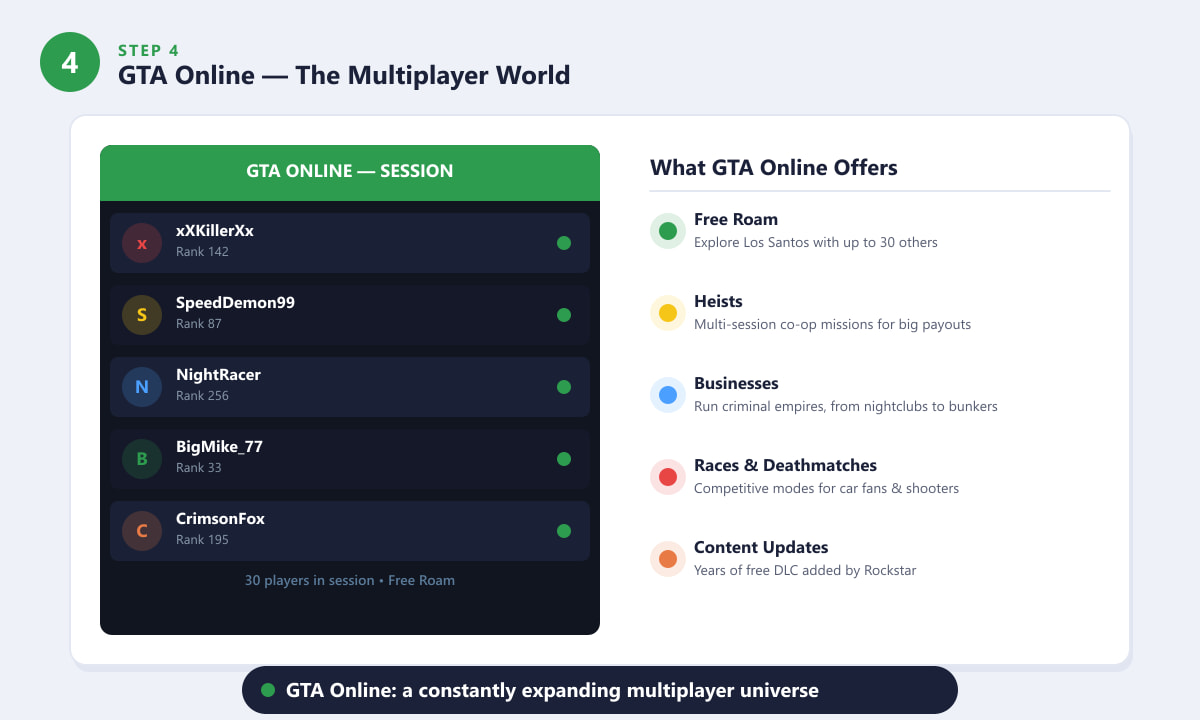
Task: Click '30 players in session • Free Roam' text
Action: (x=350, y=580)
